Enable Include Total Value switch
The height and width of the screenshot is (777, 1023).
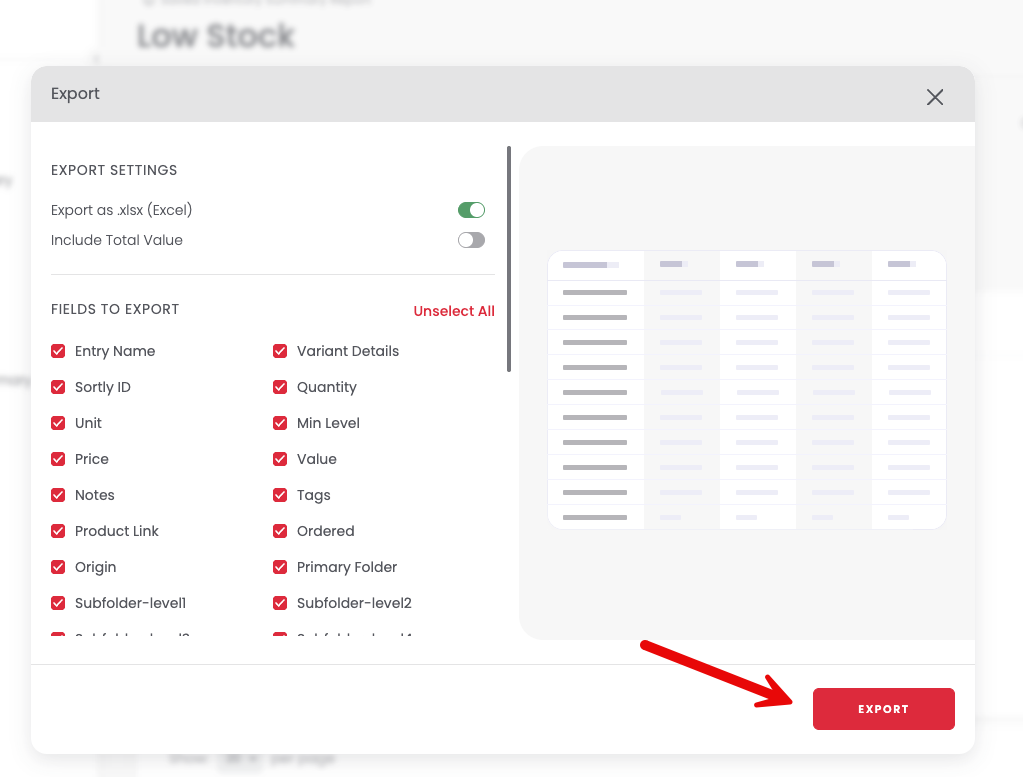click(471, 240)
